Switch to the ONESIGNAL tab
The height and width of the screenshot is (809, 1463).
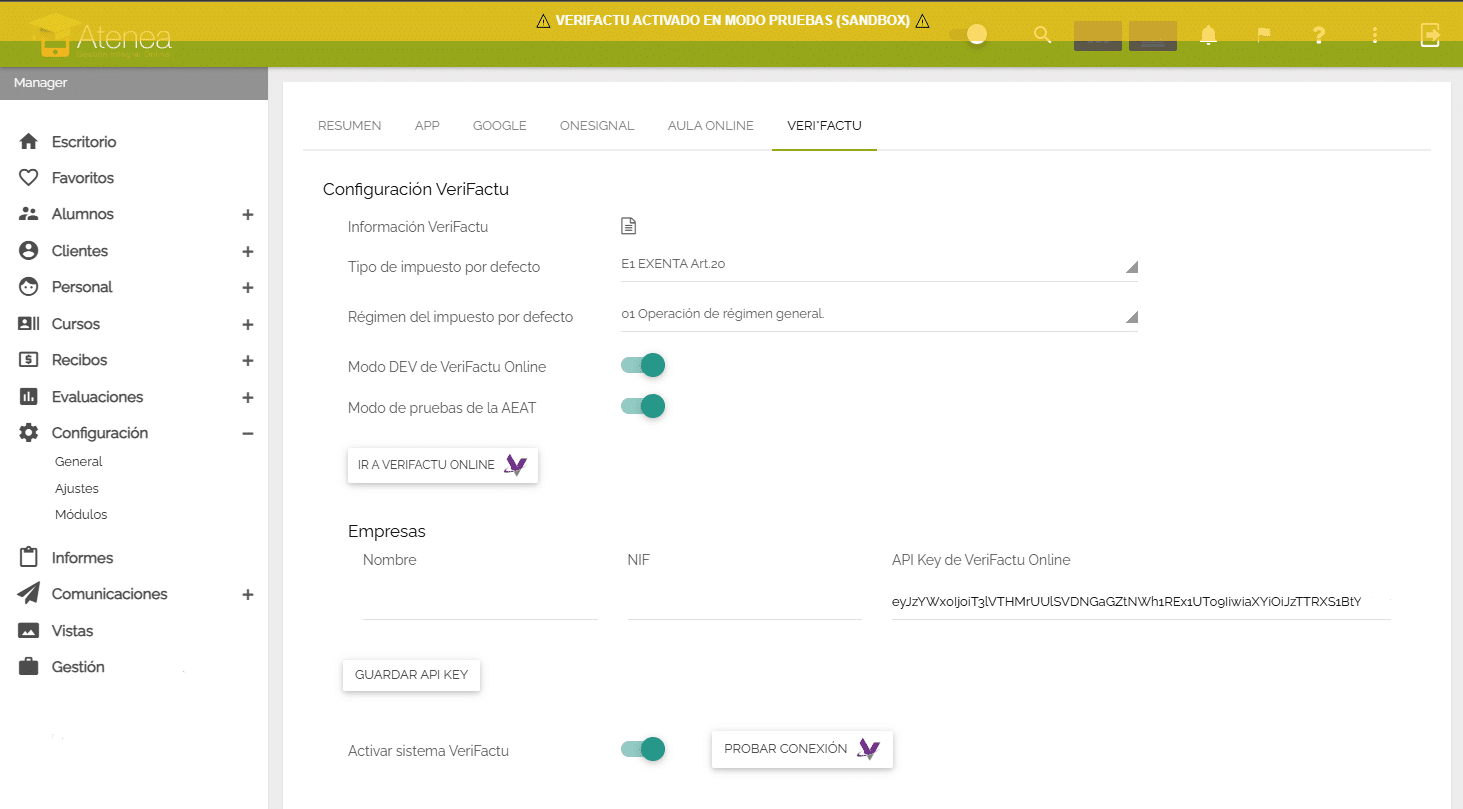click(597, 126)
